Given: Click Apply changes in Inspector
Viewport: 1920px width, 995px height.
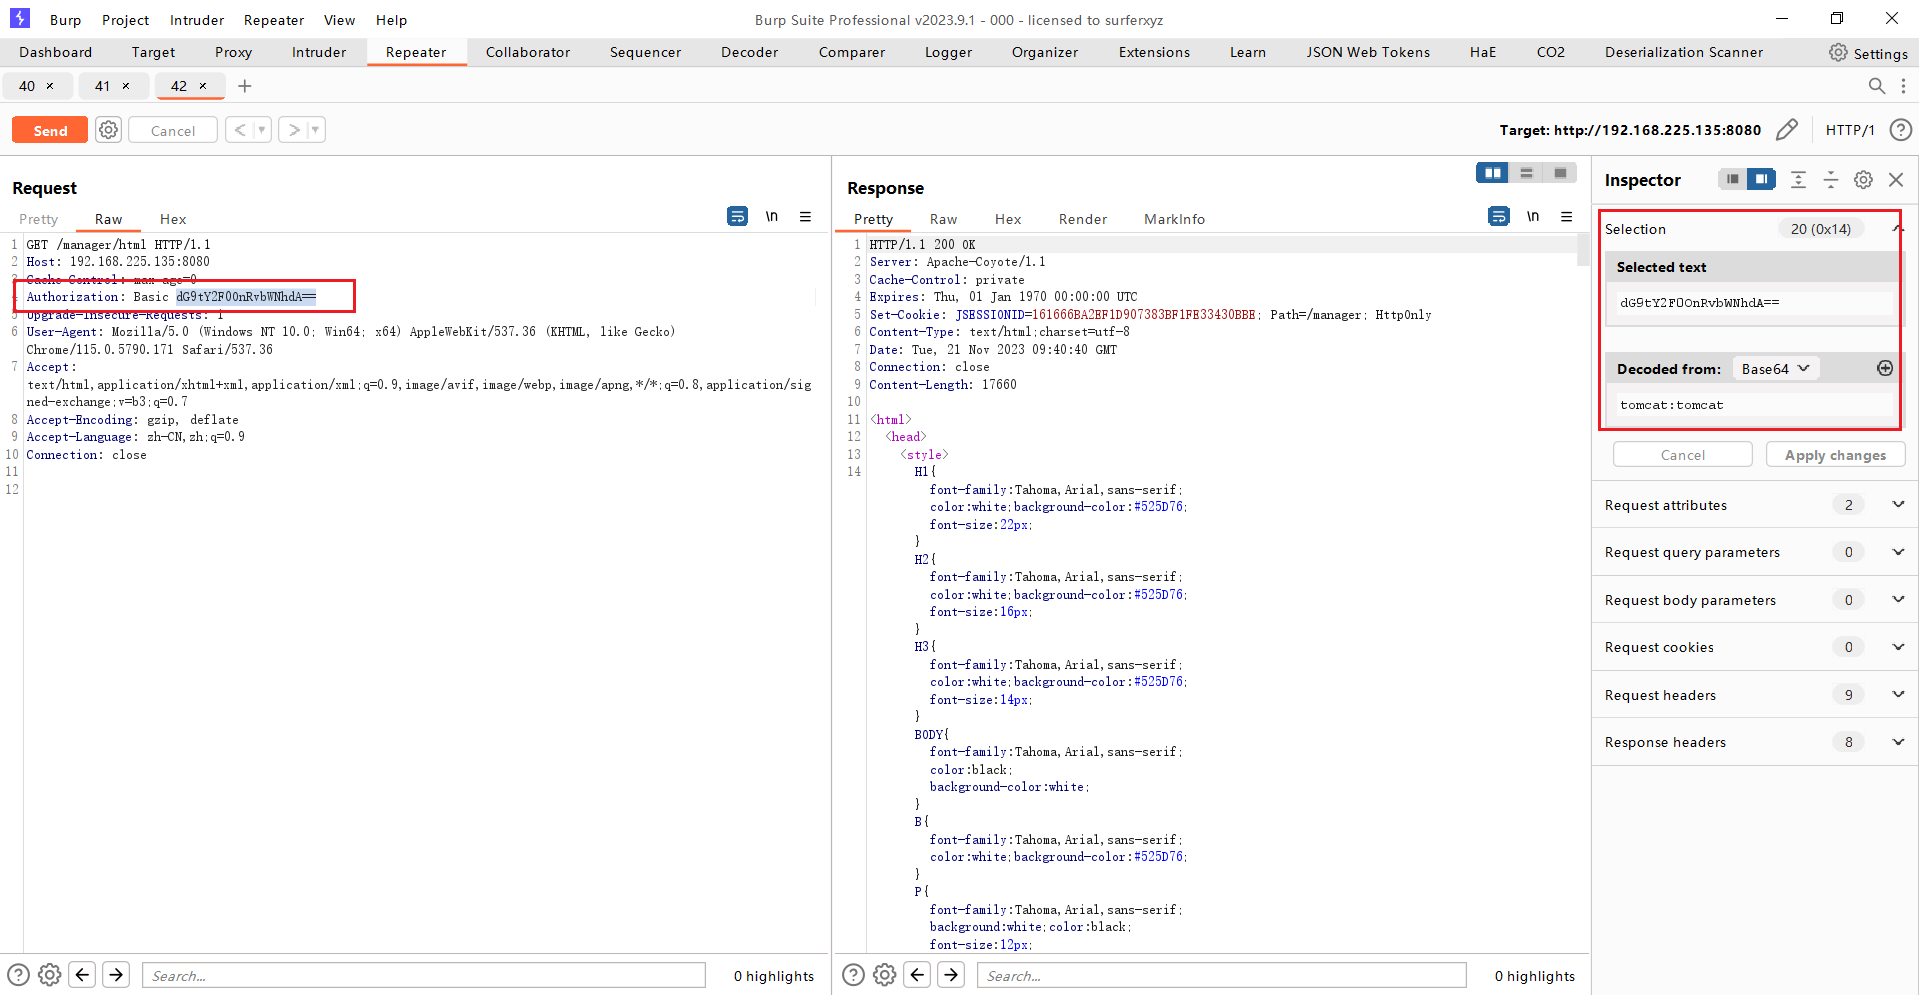Looking at the screenshot, I should click(1835, 455).
